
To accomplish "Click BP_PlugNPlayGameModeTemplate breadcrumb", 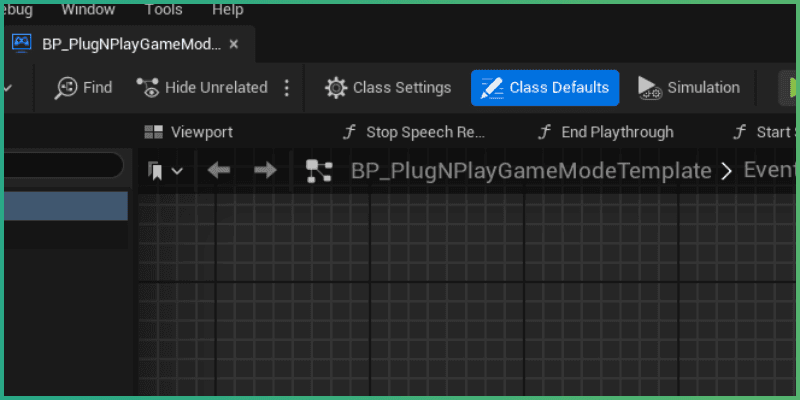I will tap(531, 171).
